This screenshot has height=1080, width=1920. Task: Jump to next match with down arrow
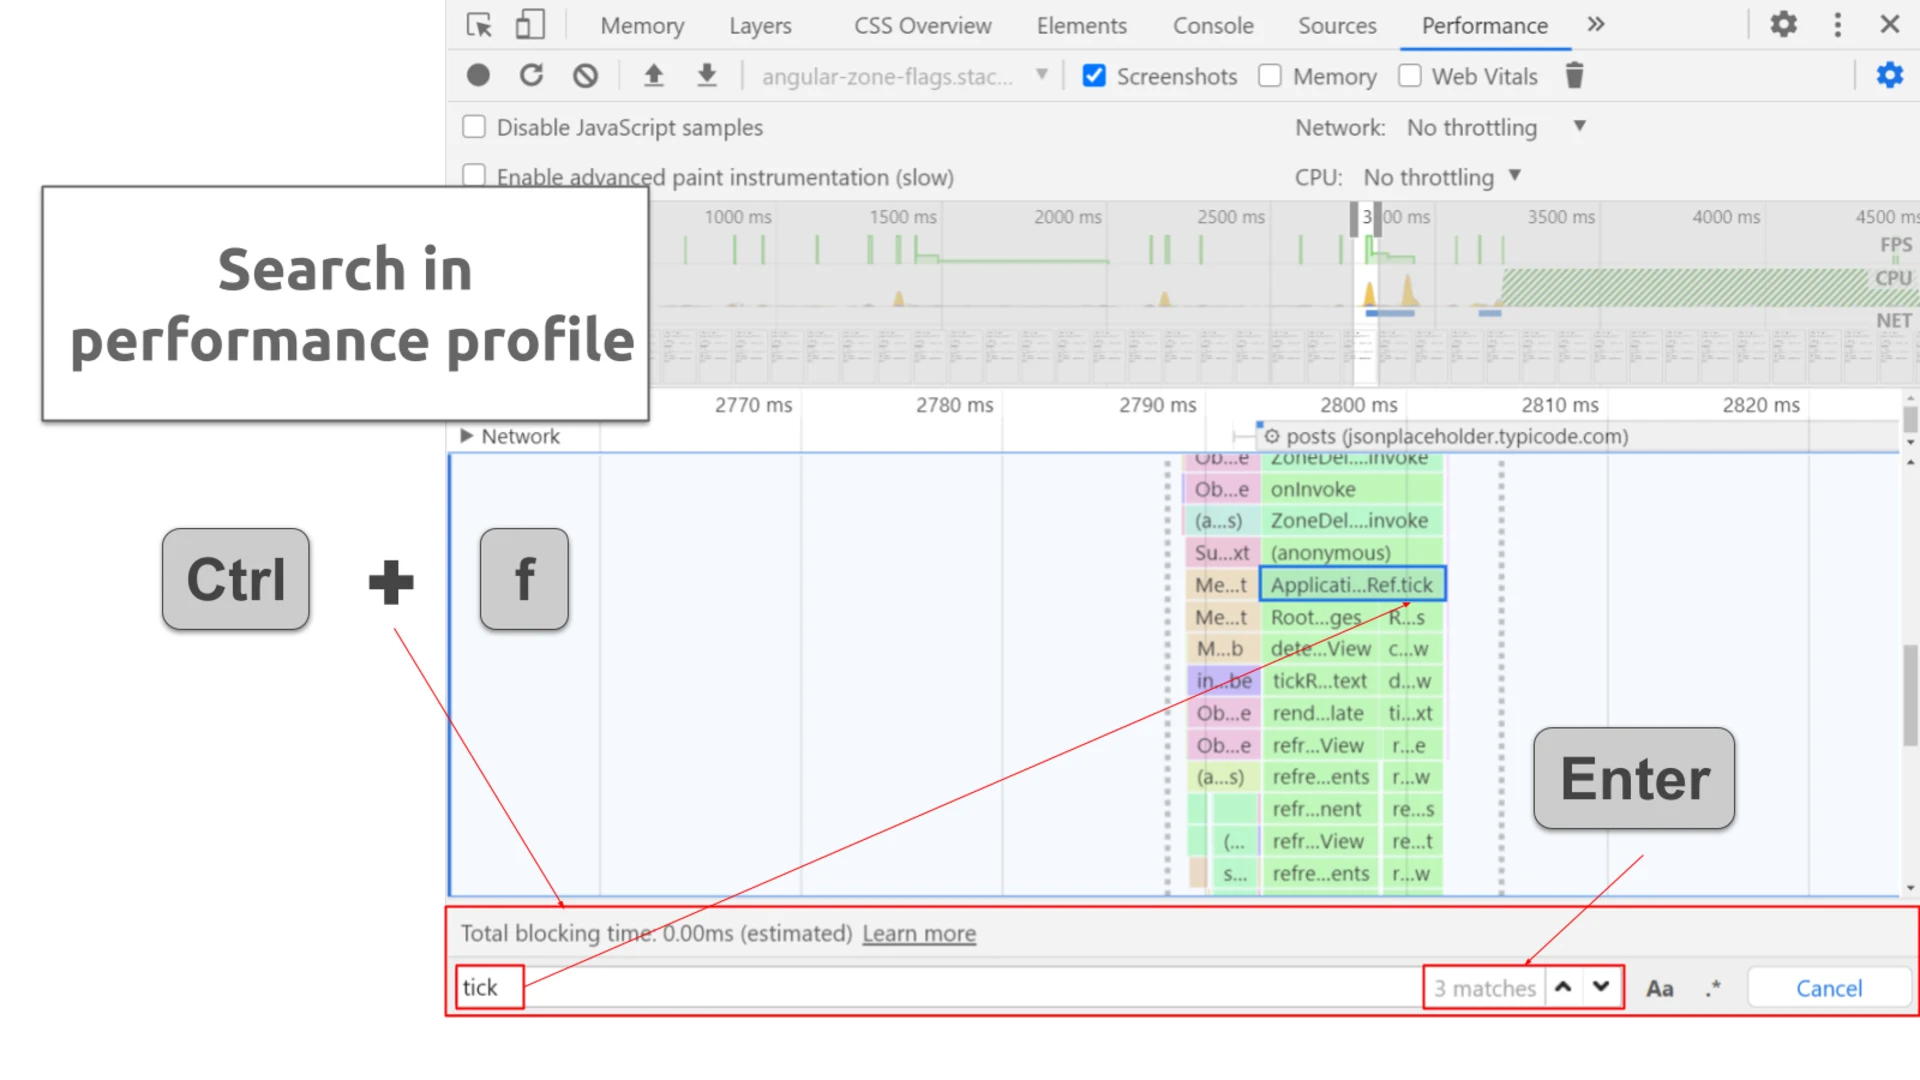[1601, 987]
